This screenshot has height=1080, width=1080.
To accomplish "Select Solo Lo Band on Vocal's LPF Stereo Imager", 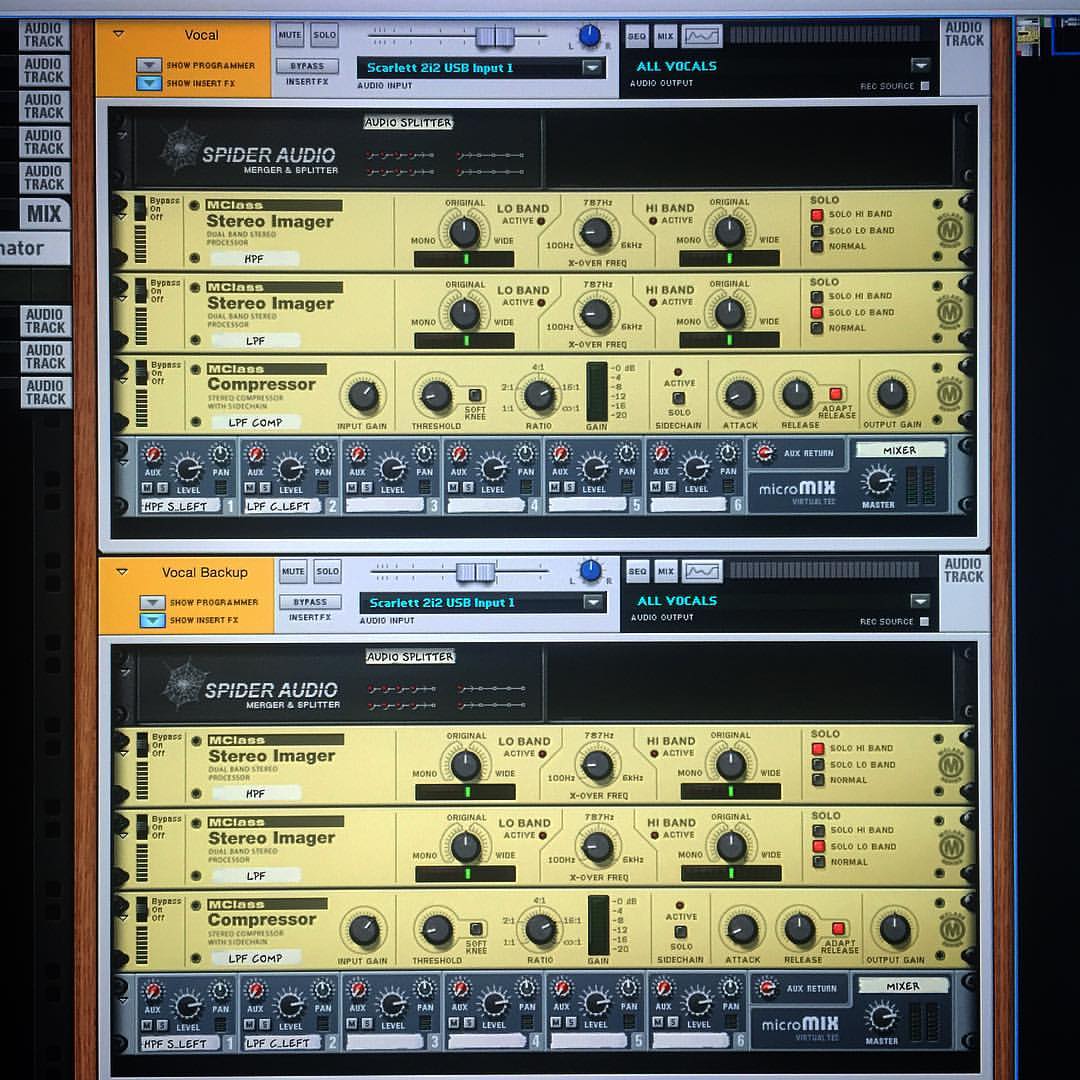I will coord(817,312).
